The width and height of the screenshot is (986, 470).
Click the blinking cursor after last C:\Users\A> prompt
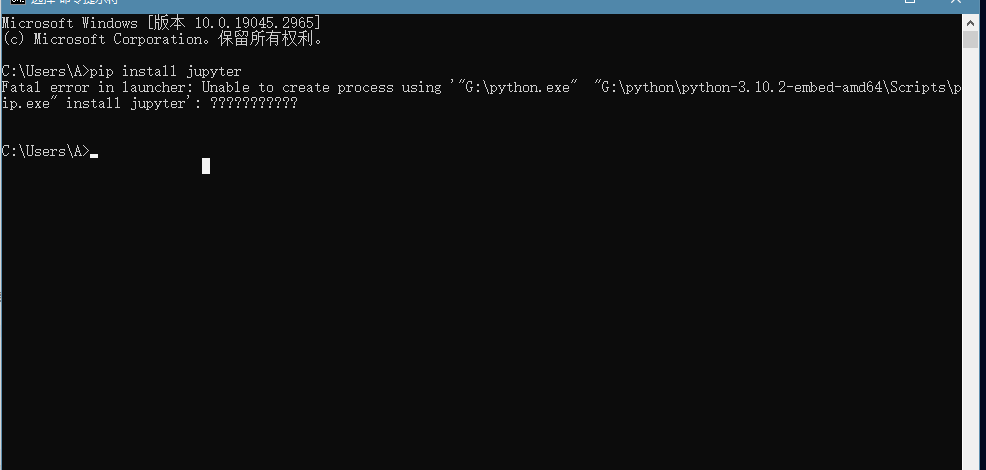pyautogui.click(x=94, y=155)
